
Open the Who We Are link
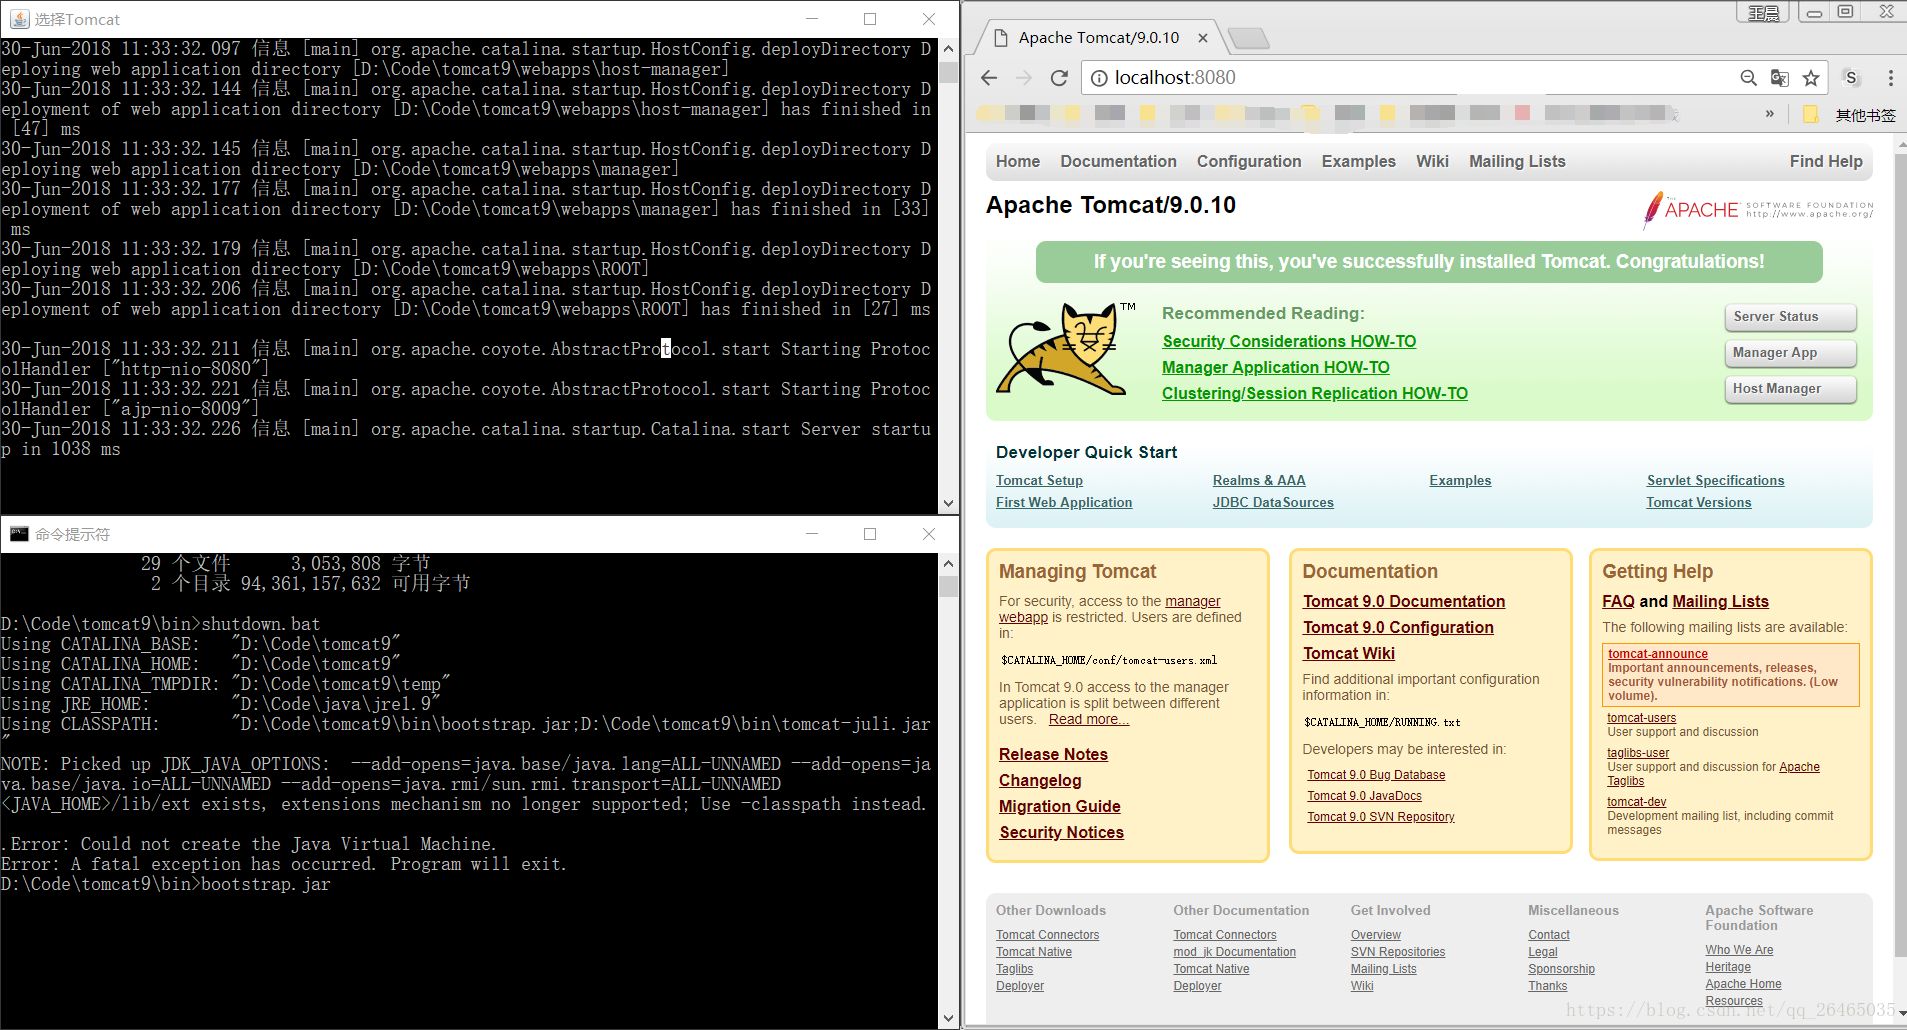click(1739, 950)
